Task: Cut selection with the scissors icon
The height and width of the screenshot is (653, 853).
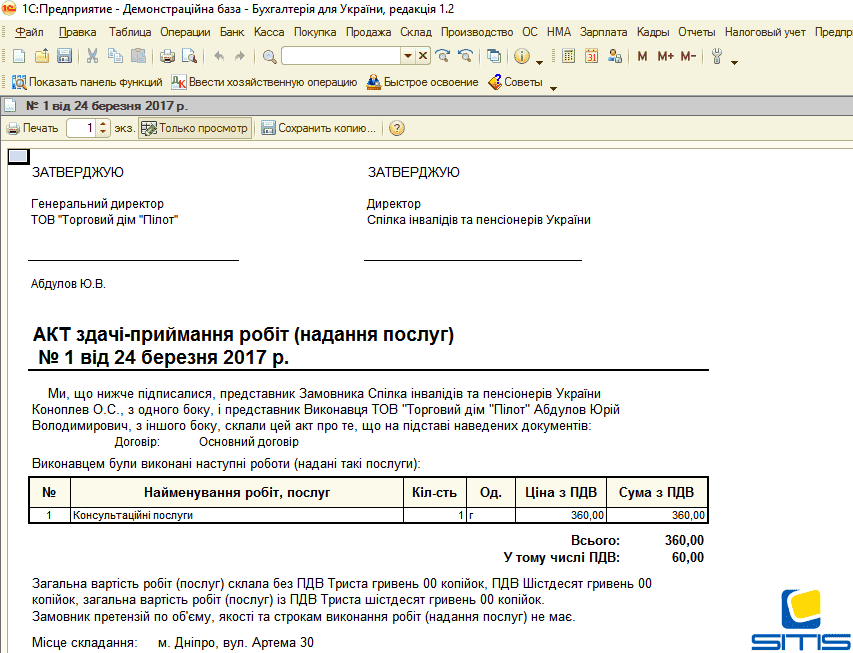Action: click(92, 56)
